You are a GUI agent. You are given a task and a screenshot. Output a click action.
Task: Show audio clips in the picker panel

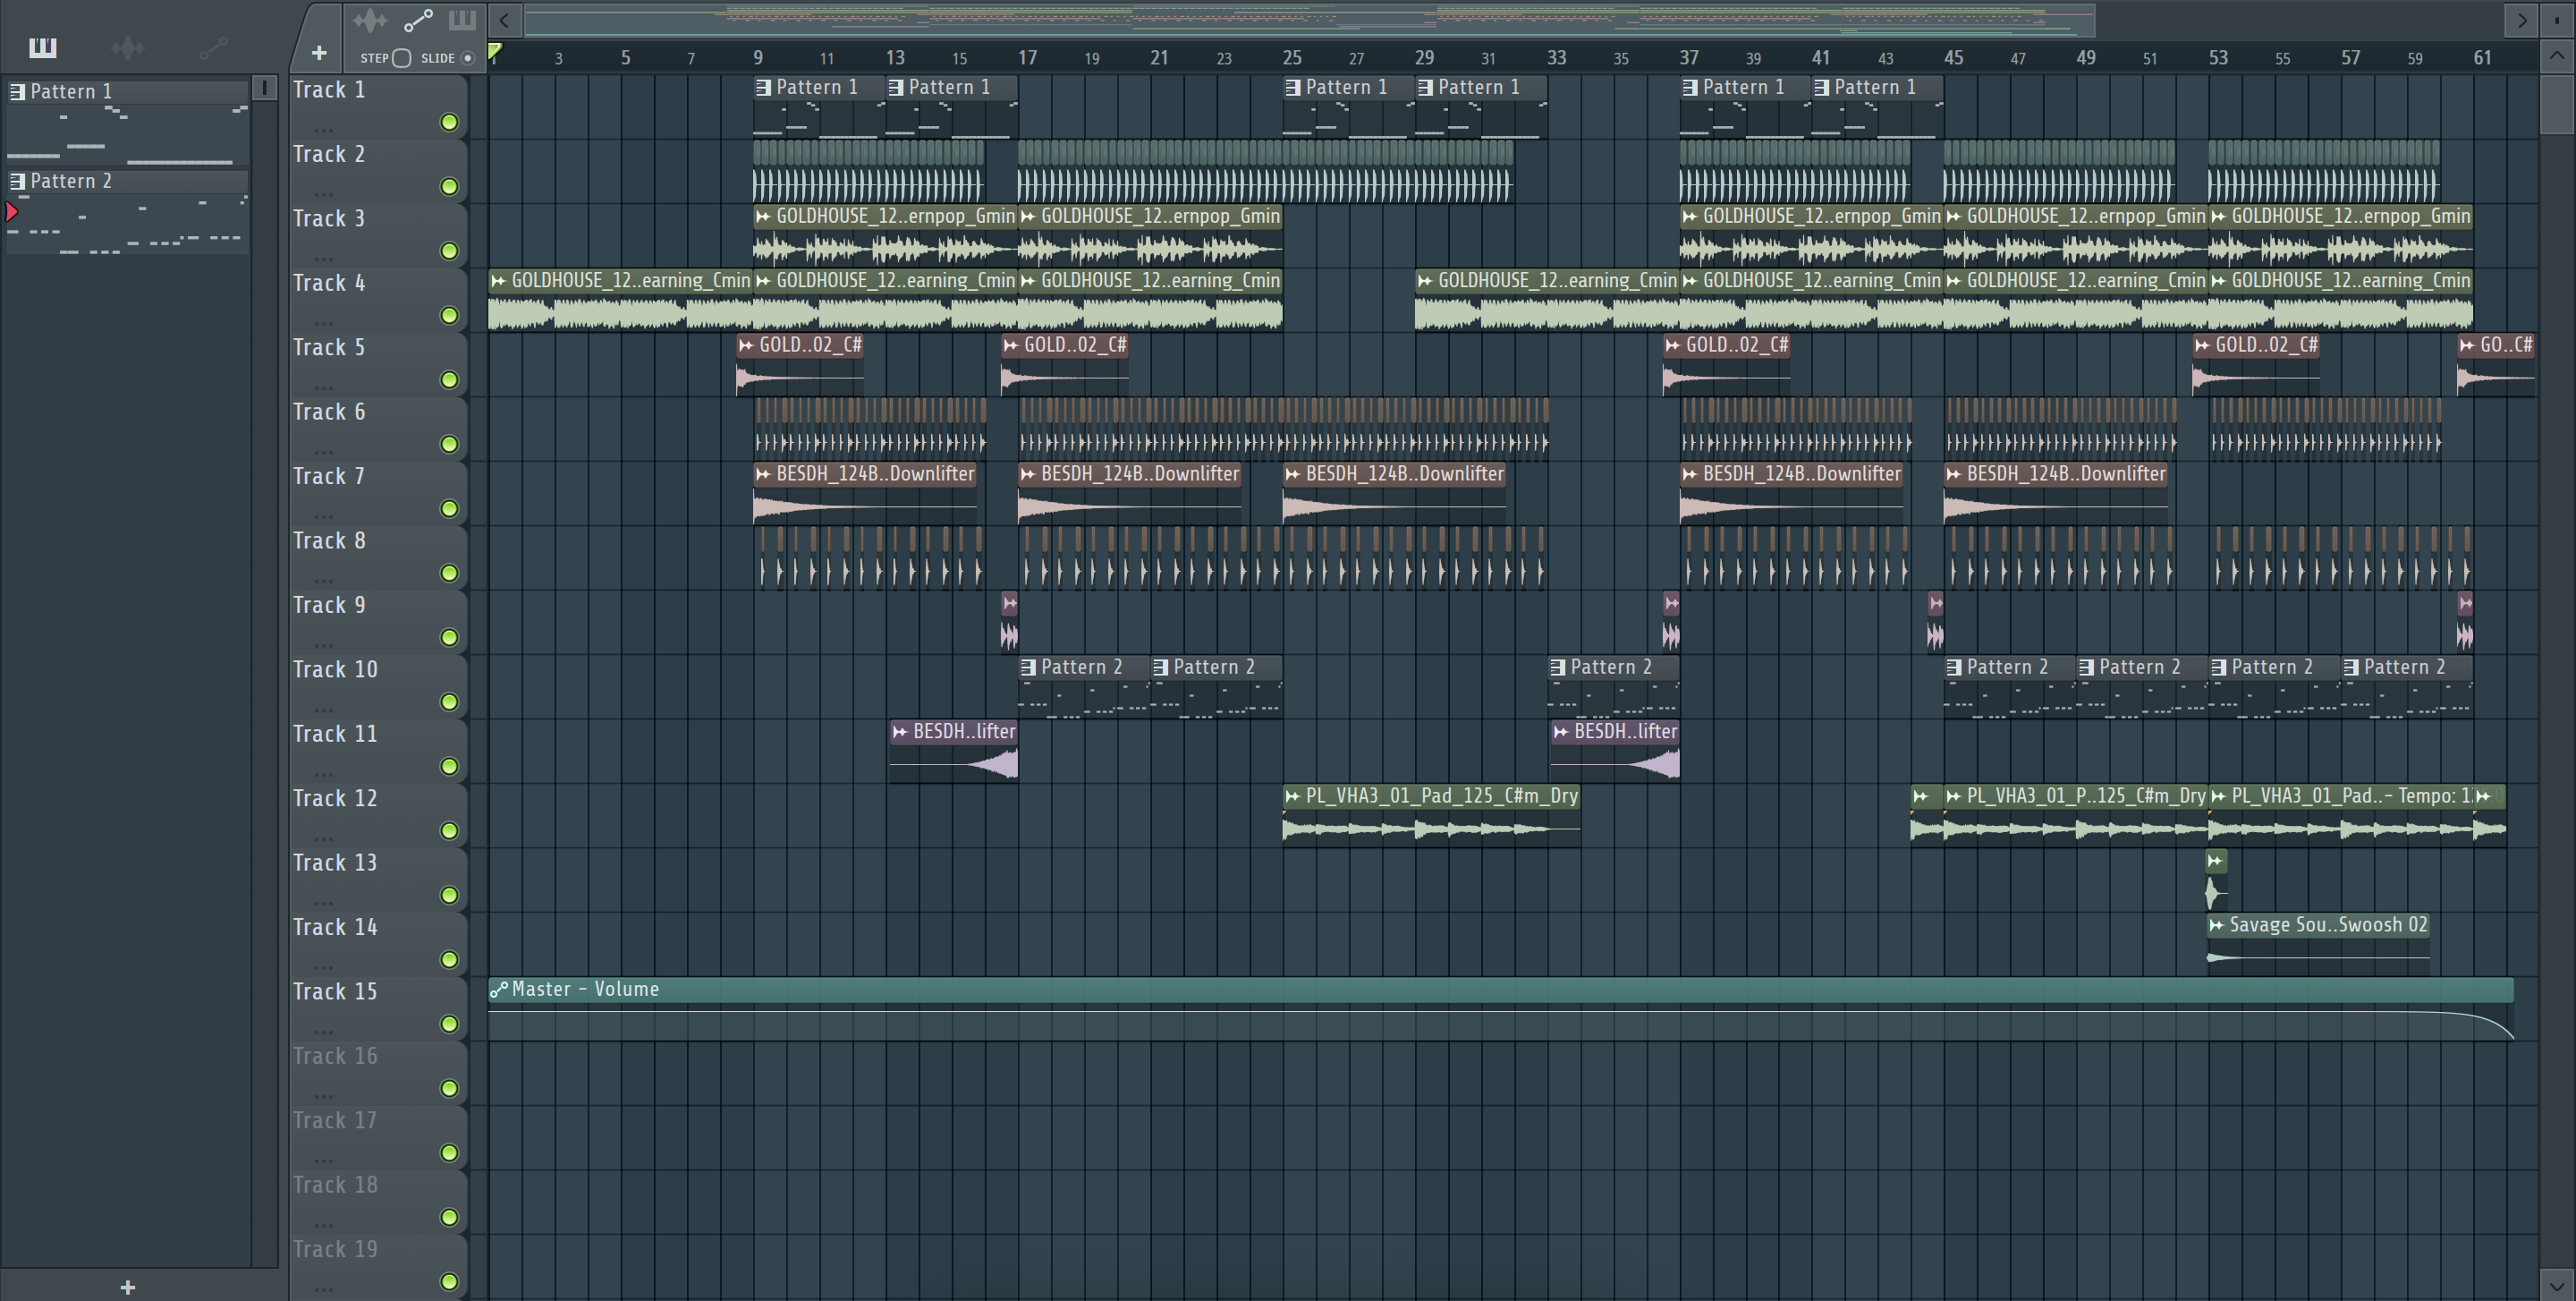point(128,47)
